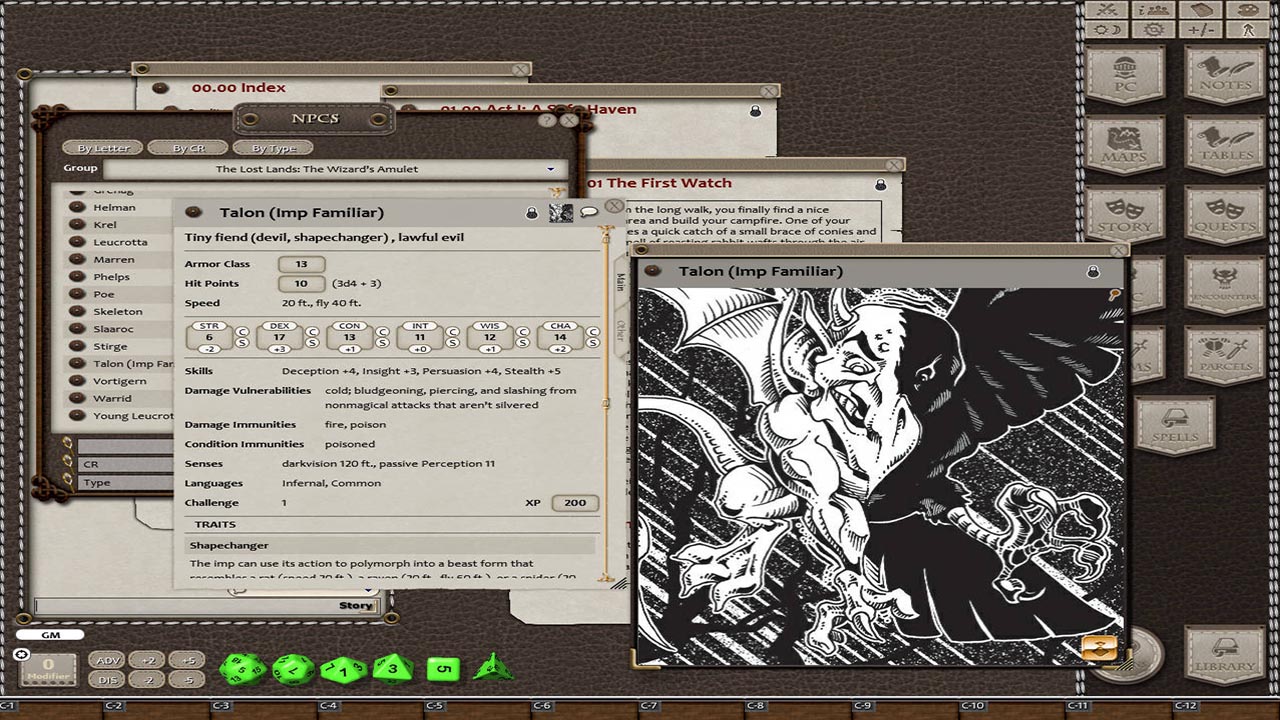Click the ADV advantage button
Screen dimensions: 1280x720
[x=108, y=660]
